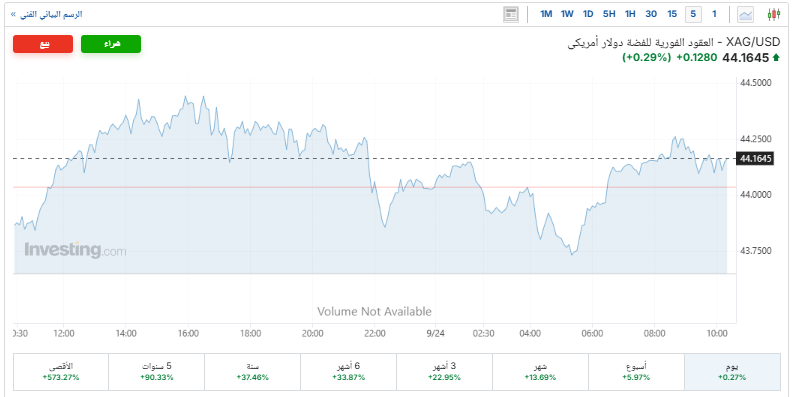Viewport: 793px width, 397px height.
Task: Open the news table icon
Action: coord(511,15)
